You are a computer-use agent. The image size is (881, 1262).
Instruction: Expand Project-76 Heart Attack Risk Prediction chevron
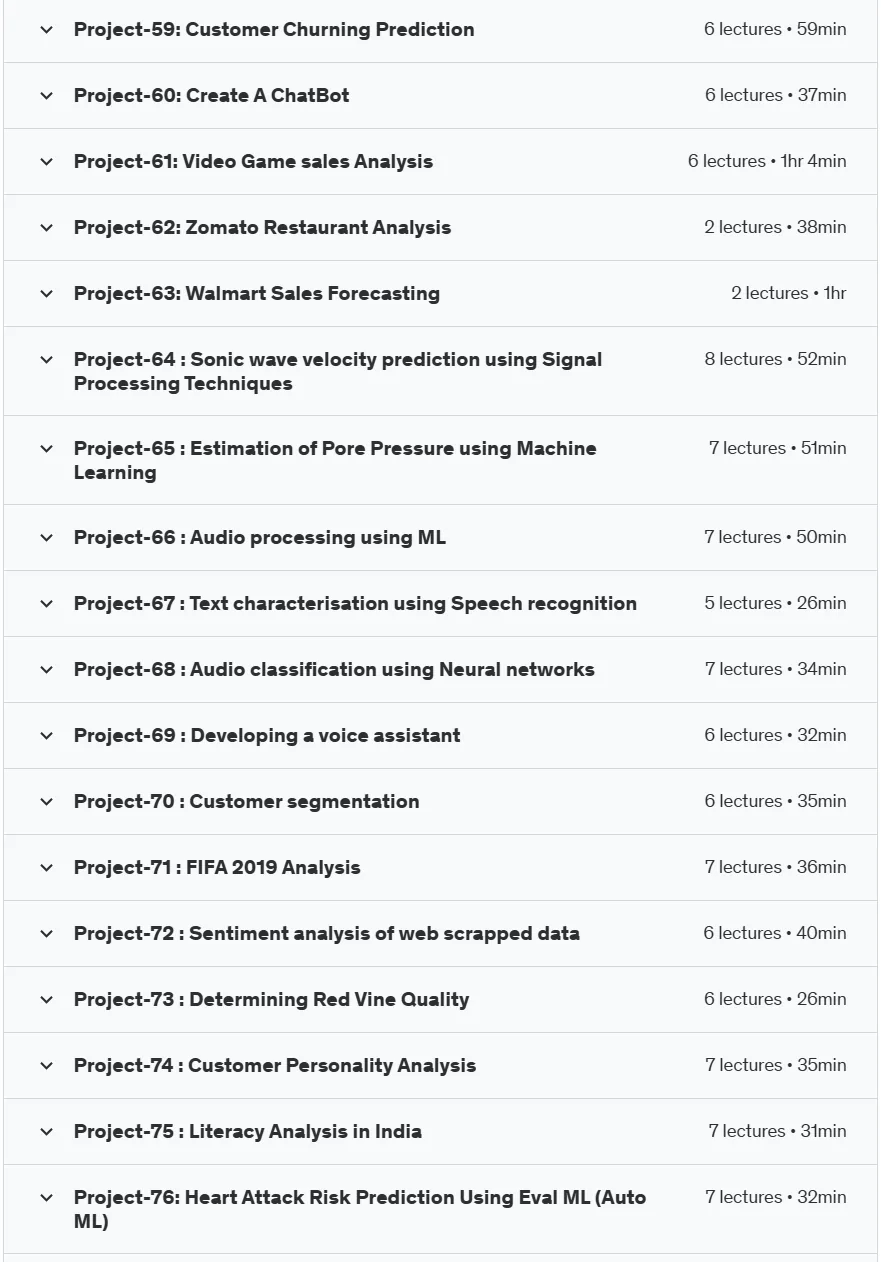46,1198
